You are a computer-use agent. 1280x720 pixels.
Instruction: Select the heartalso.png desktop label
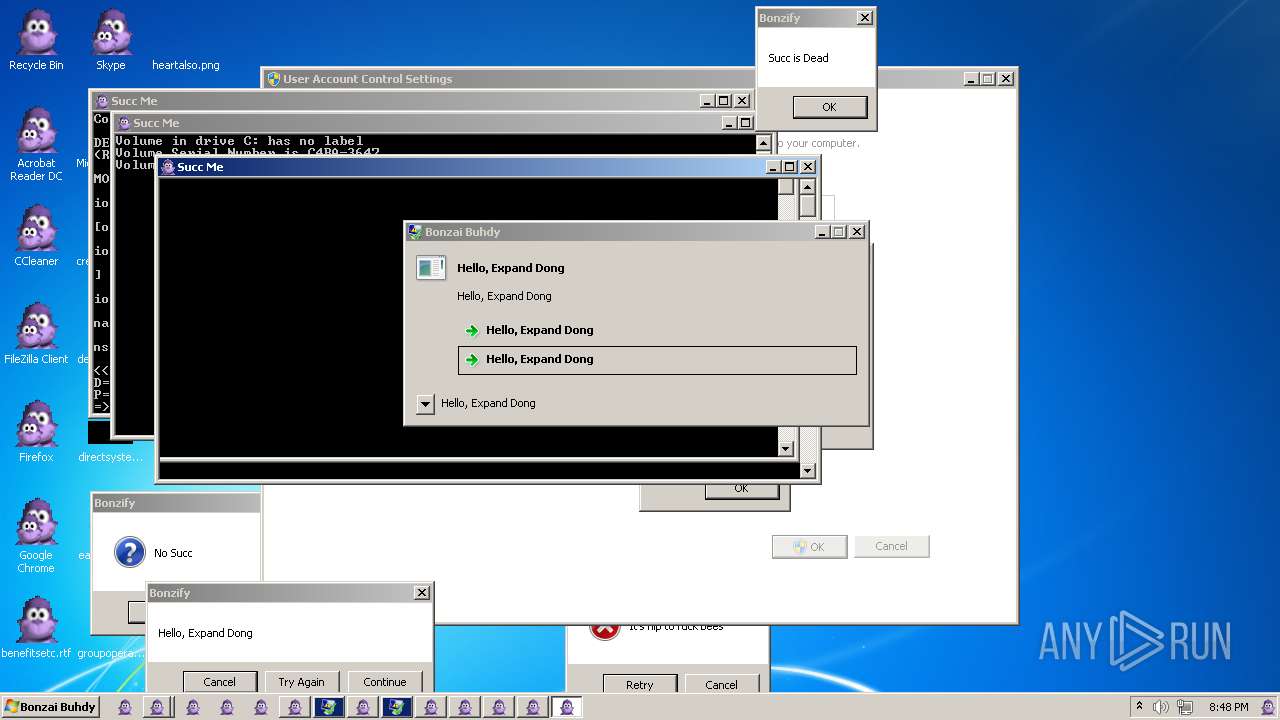pyautogui.click(x=186, y=65)
